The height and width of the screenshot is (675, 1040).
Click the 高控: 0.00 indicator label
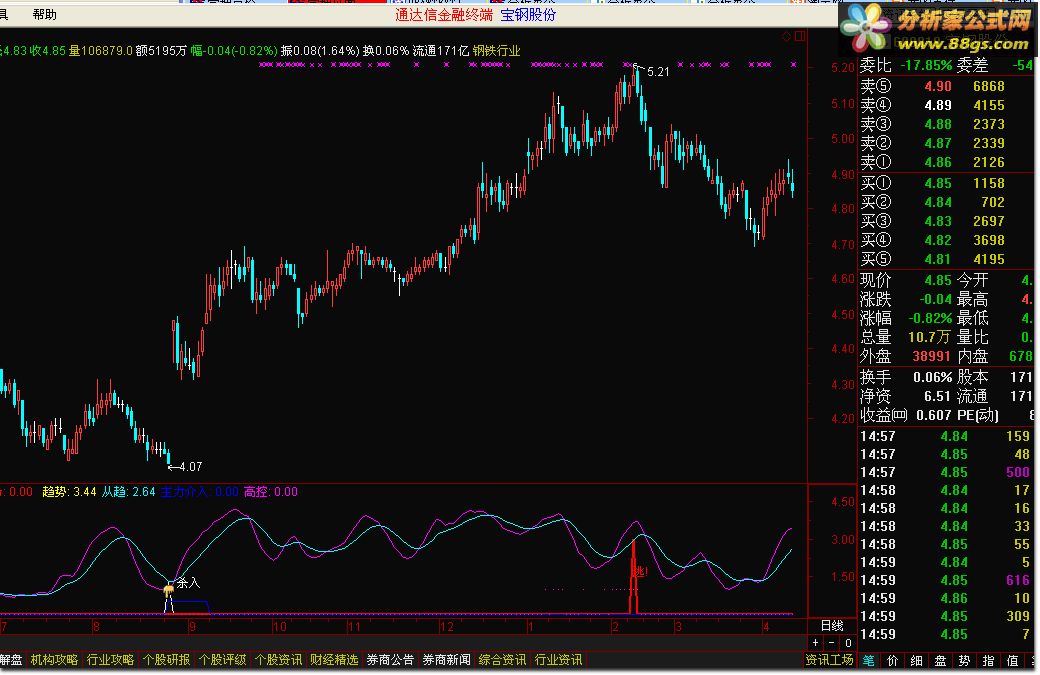[271, 492]
